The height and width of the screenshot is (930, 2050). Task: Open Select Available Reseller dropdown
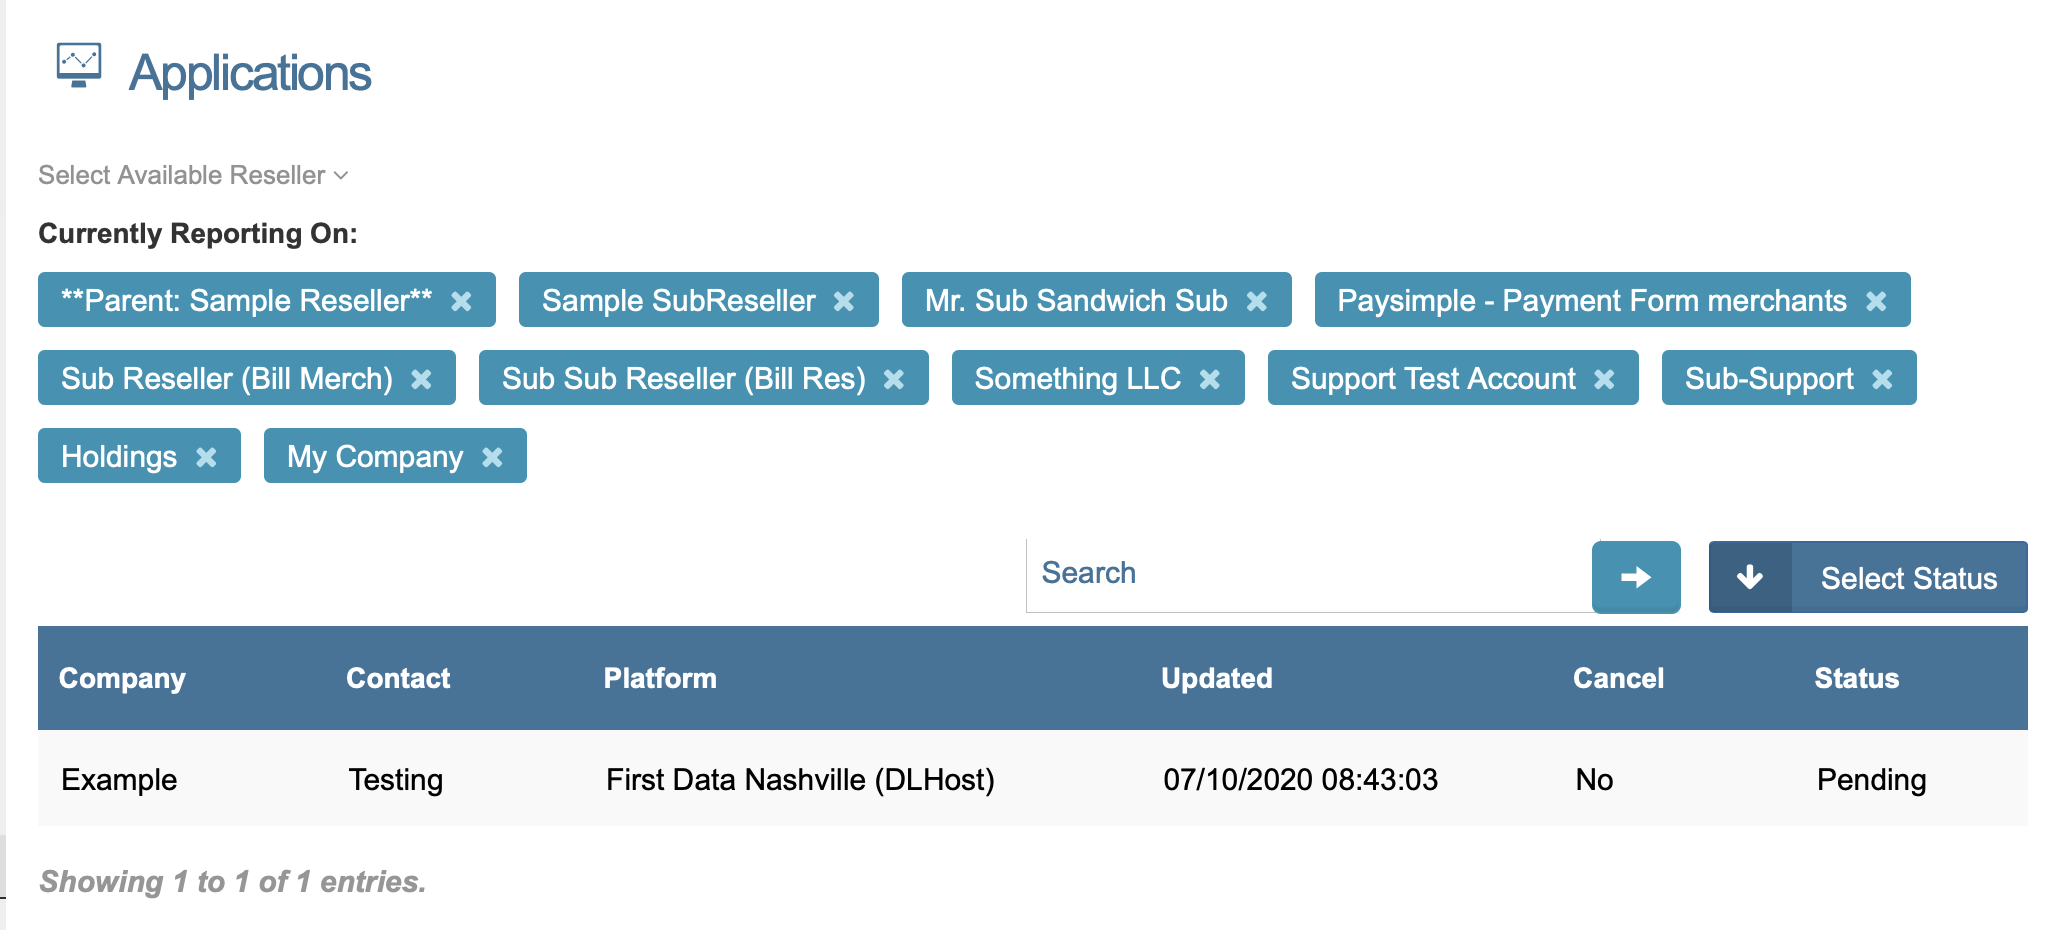pyautogui.click(x=193, y=175)
